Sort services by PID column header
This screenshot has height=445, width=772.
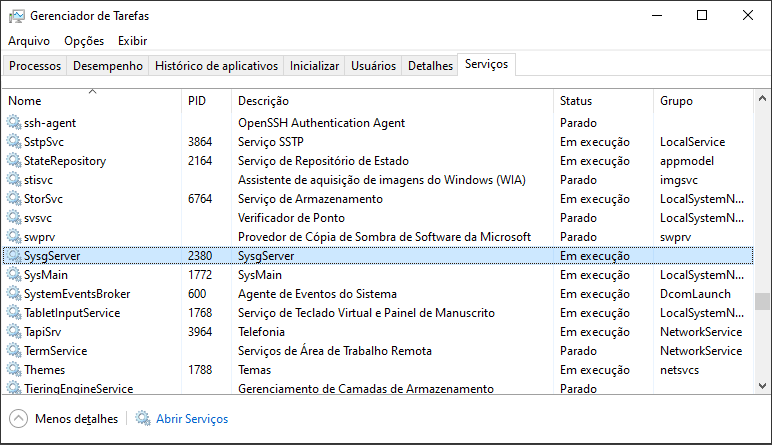(x=206, y=100)
